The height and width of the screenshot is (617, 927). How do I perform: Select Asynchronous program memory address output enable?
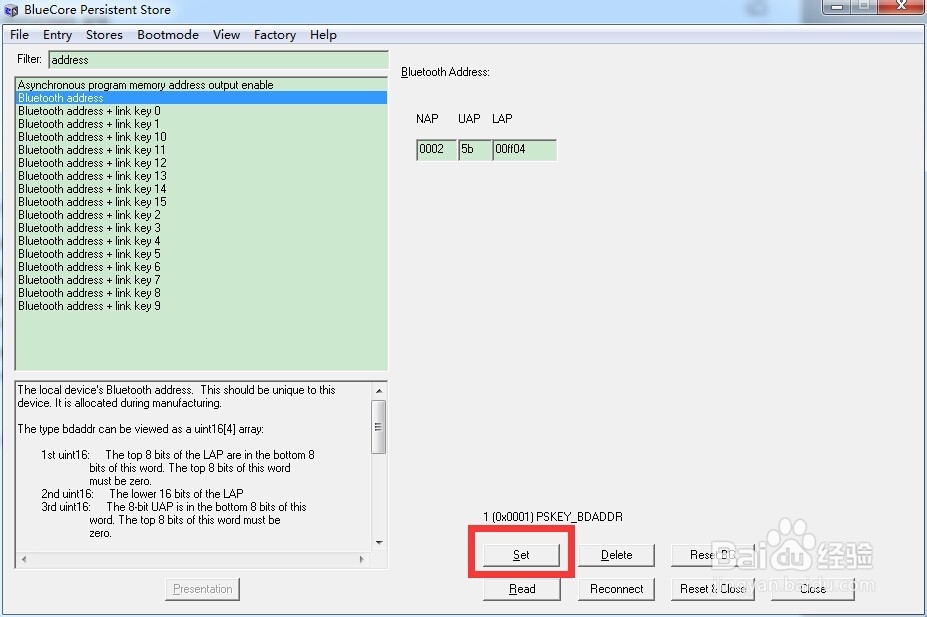(x=201, y=85)
